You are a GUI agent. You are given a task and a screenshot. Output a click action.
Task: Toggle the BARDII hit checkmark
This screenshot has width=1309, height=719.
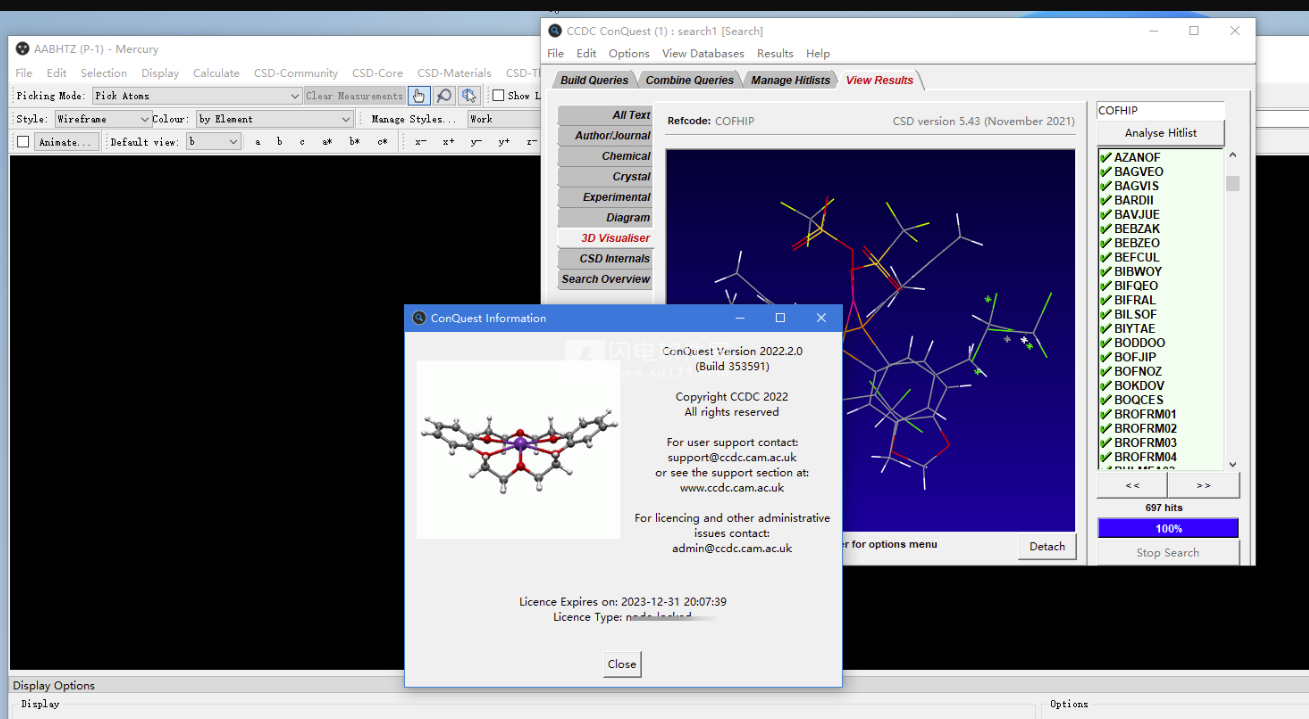pos(1106,200)
